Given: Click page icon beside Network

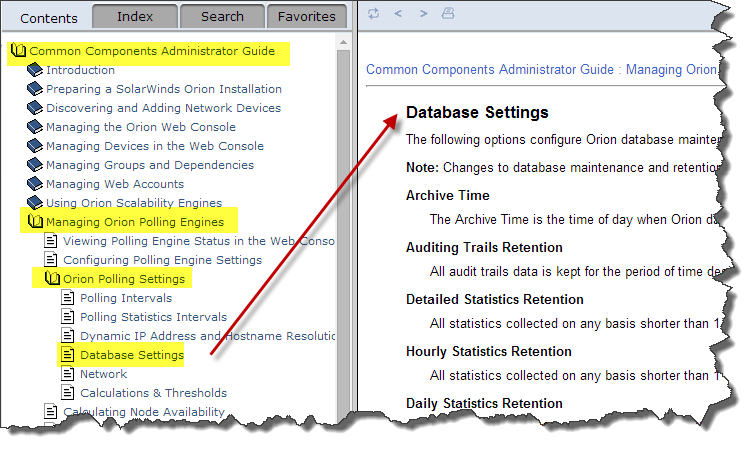Looking at the screenshot, I should coord(68,374).
